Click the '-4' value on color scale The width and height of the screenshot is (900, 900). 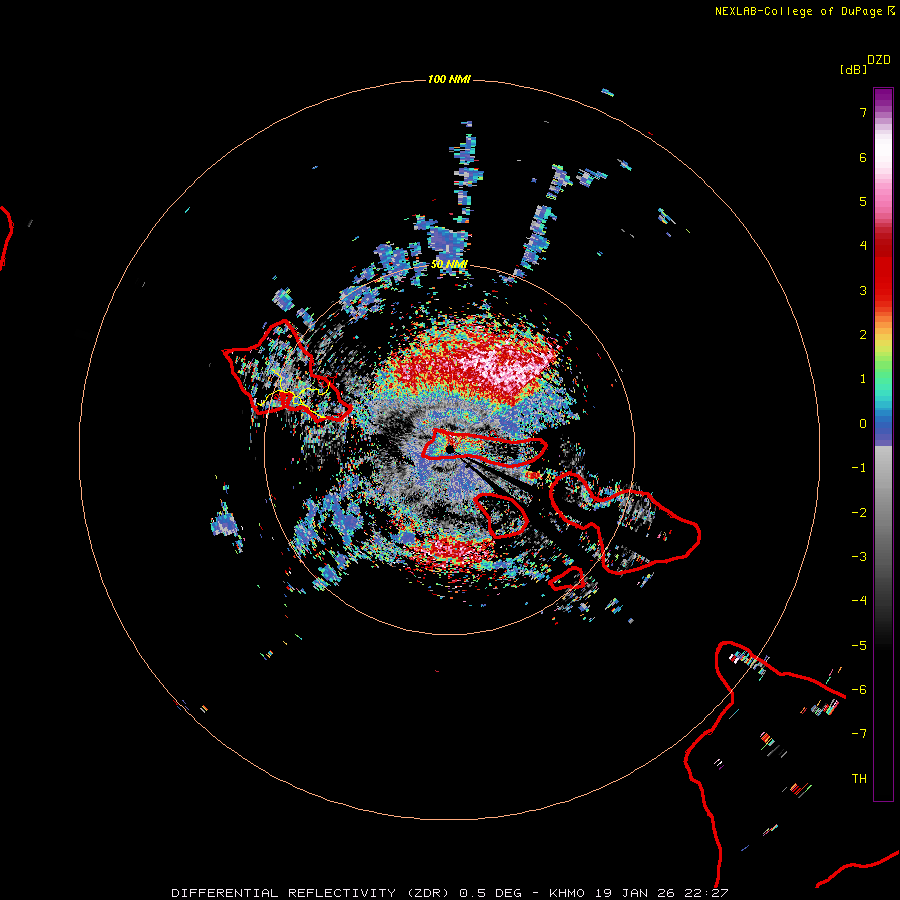point(859,601)
